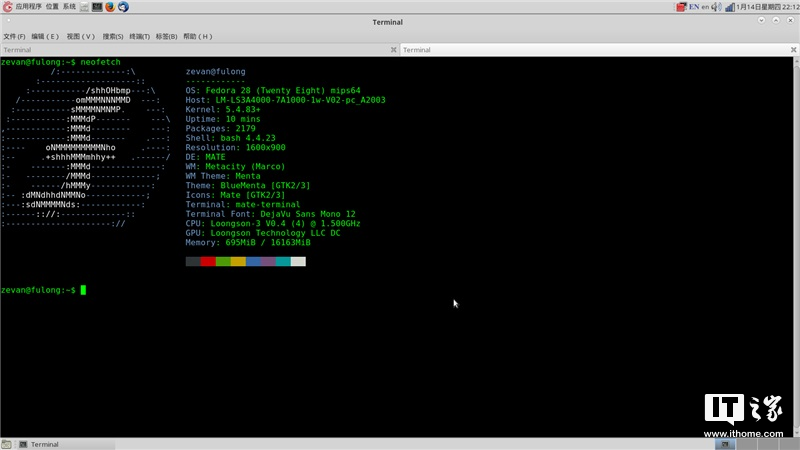Click the lowercase en keyboard layout indicator
This screenshot has width=800, height=450.
[705, 7]
